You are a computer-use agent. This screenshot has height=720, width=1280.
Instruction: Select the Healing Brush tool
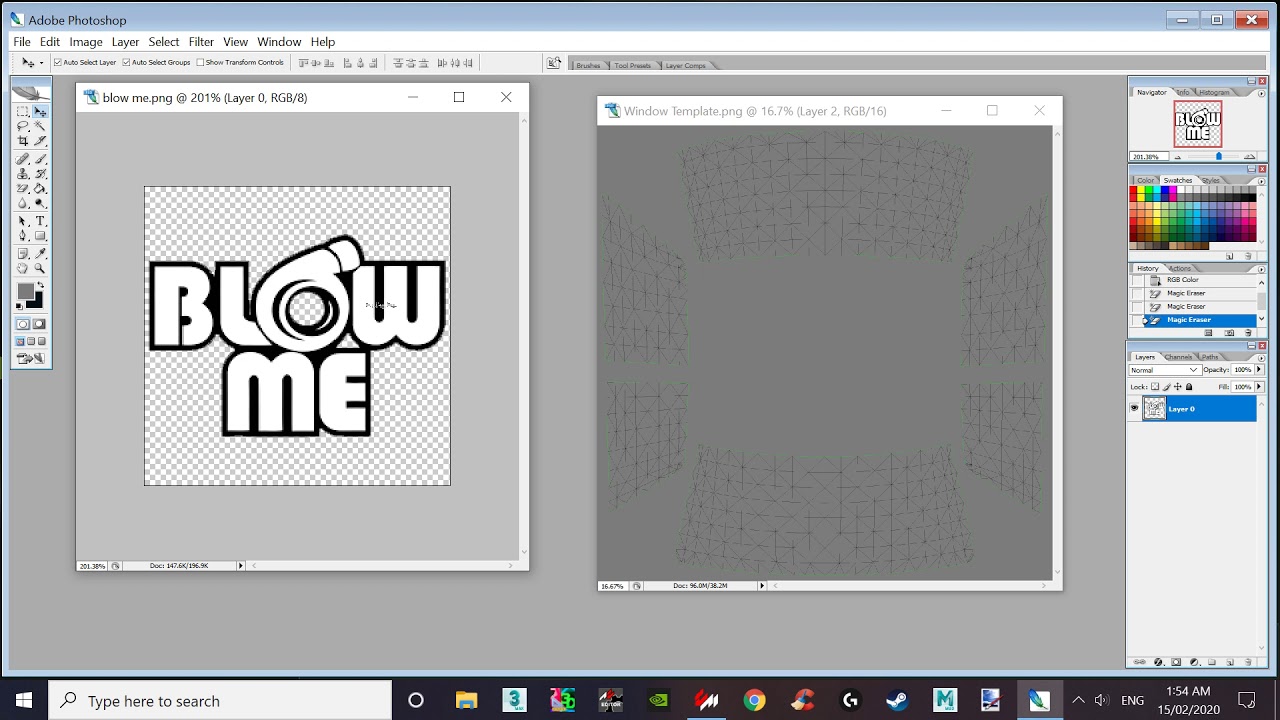22,158
